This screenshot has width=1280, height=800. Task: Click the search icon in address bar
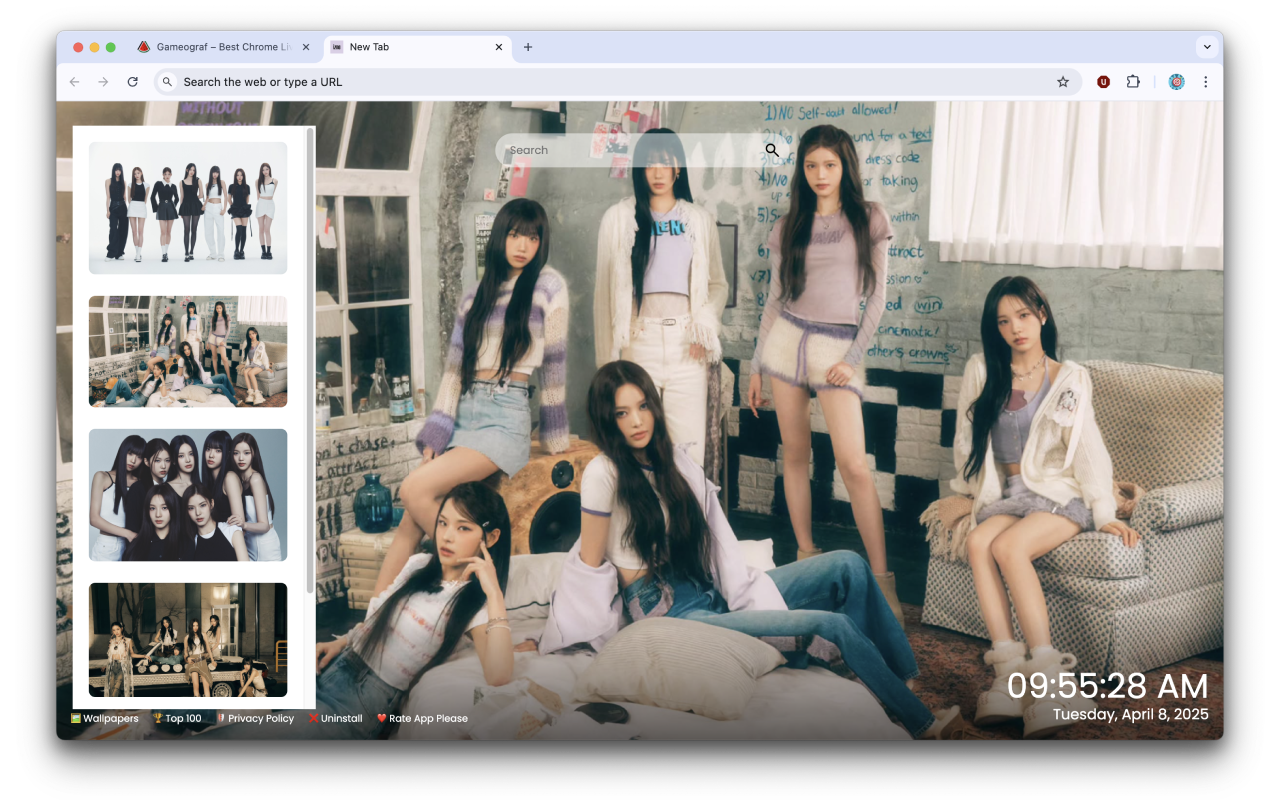[x=168, y=82]
